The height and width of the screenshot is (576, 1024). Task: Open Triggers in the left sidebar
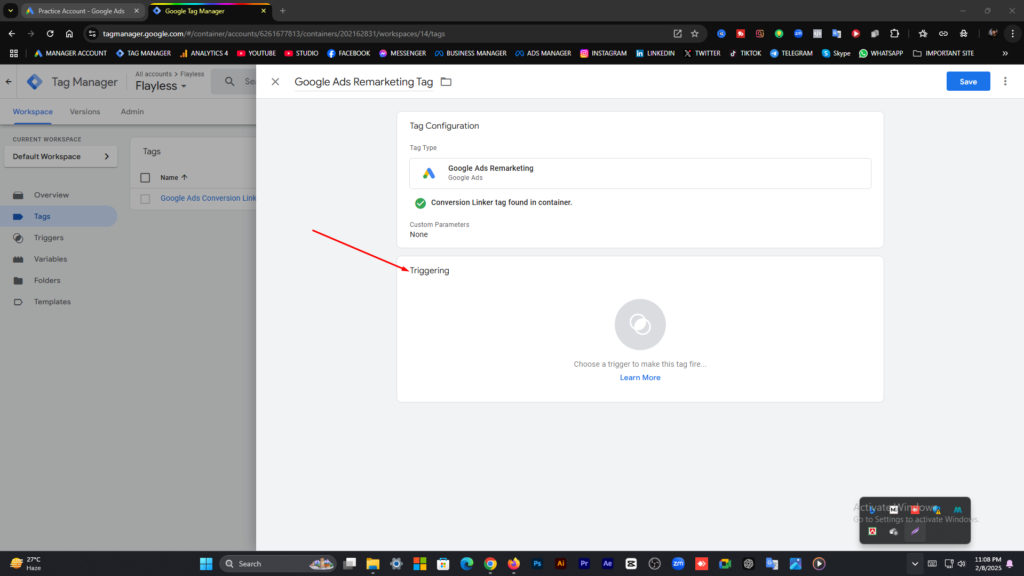point(48,238)
